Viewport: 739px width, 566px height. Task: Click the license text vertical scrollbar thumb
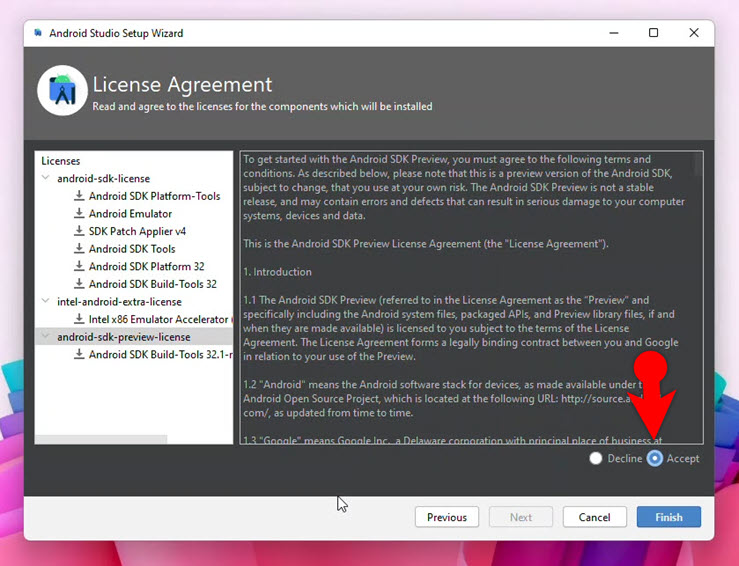(x=698, y=164)
